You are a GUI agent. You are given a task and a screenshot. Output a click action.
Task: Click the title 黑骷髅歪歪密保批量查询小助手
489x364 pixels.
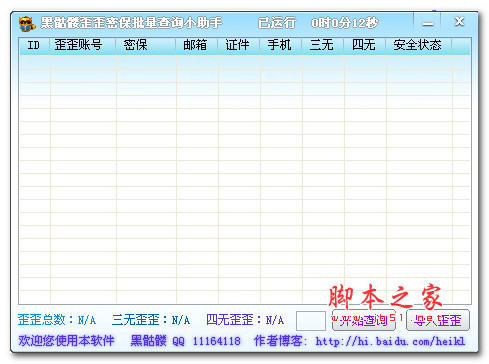[x=131, y=23]
